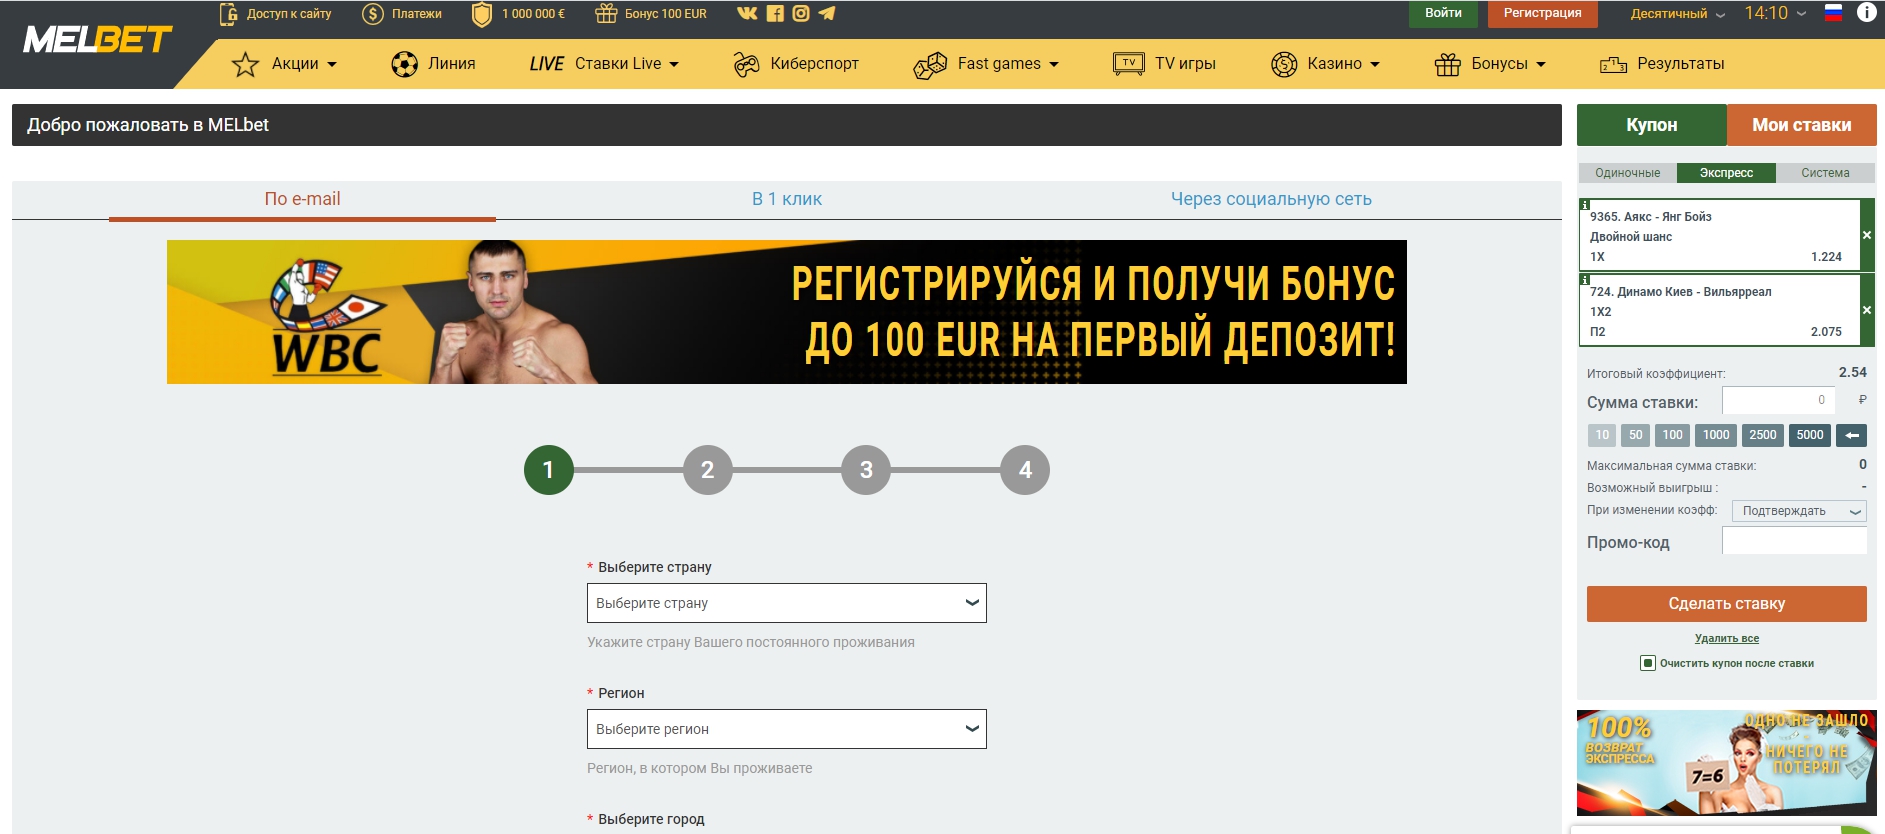Set stake with the 1000 quick button
This screenshot has width=1885, height=834.
tap(1716, 435)
